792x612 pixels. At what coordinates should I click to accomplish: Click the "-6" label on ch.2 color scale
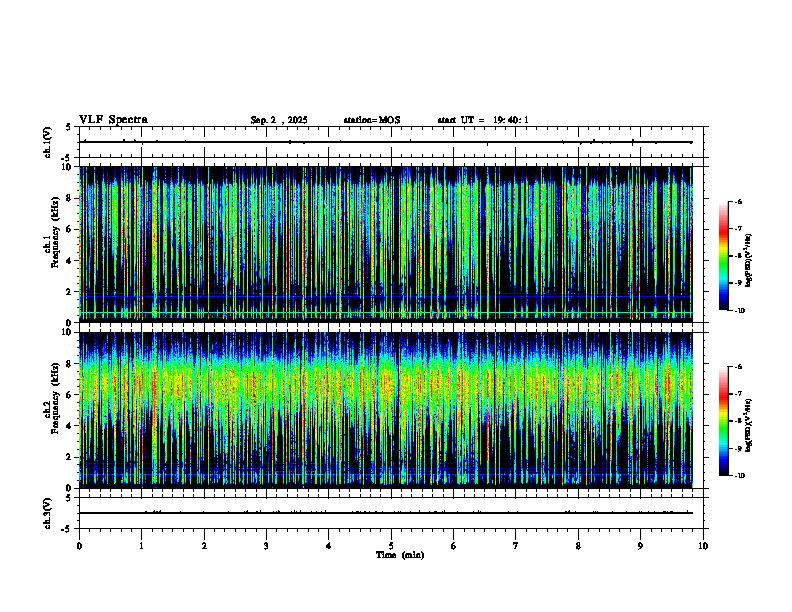738,367
